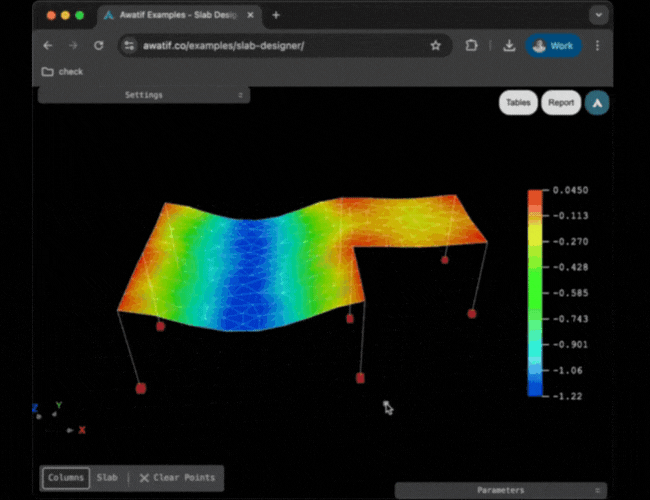Click the -0.585 legend value
Image resolution: width=650 pixels, height=500 pixels.
(x=570, y=293)
